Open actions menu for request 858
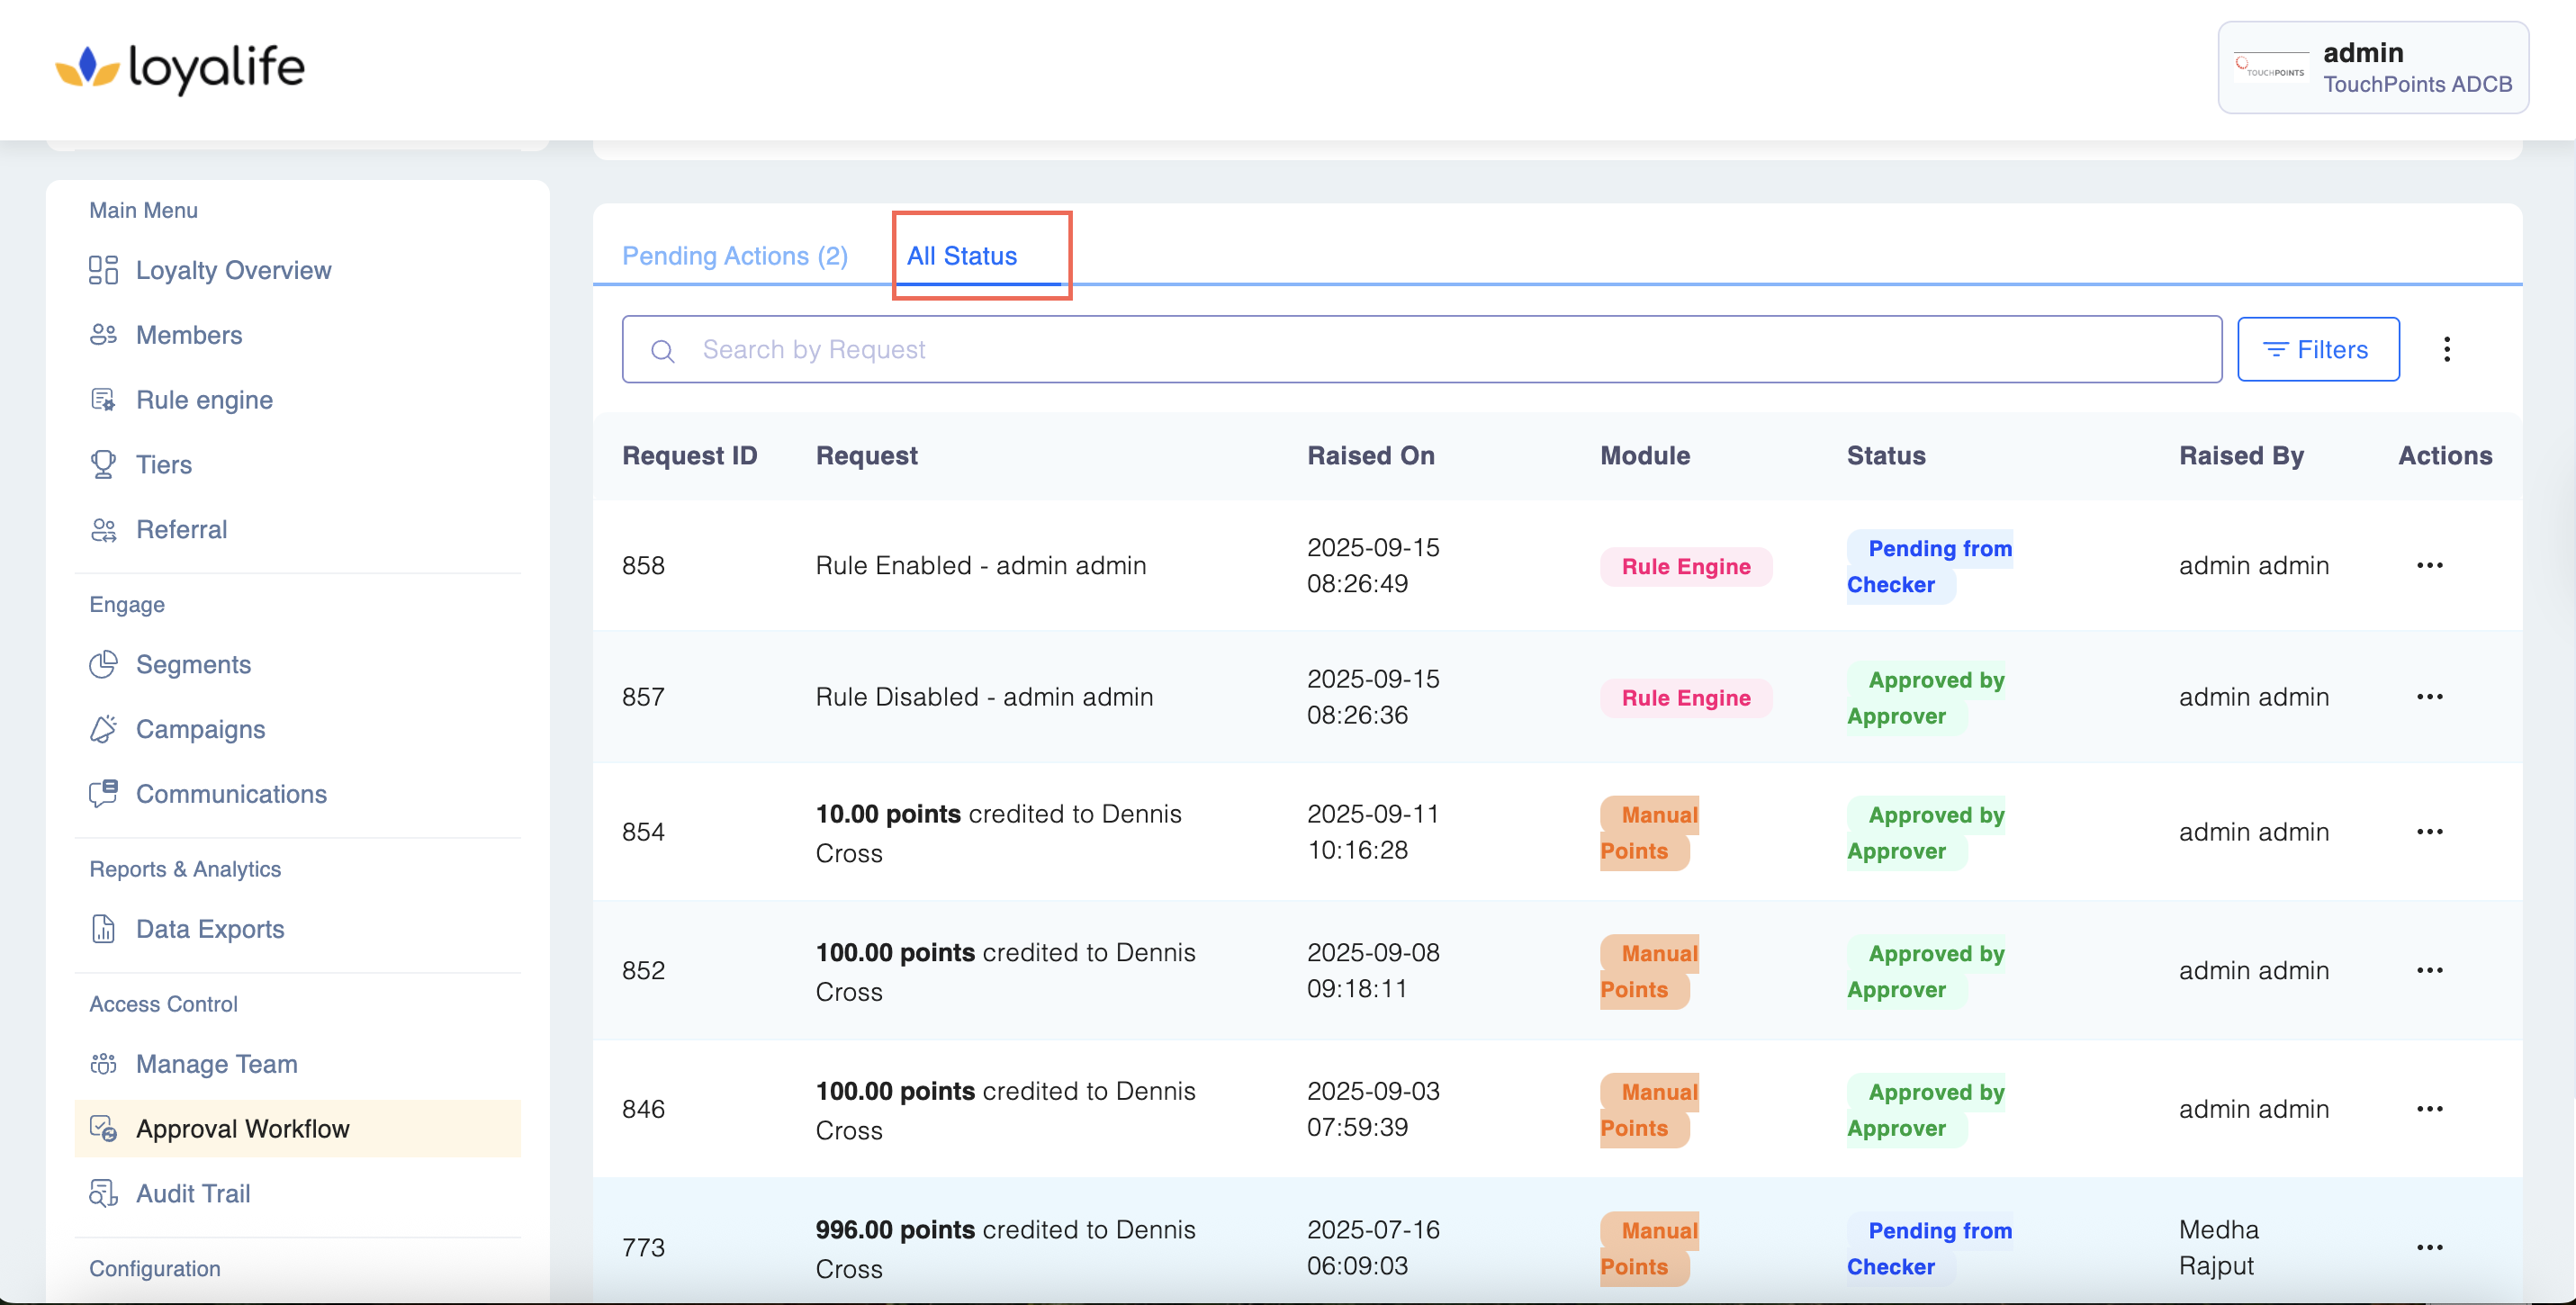The width and height of the screenshot is (2576, 1305). [2429, 566]
